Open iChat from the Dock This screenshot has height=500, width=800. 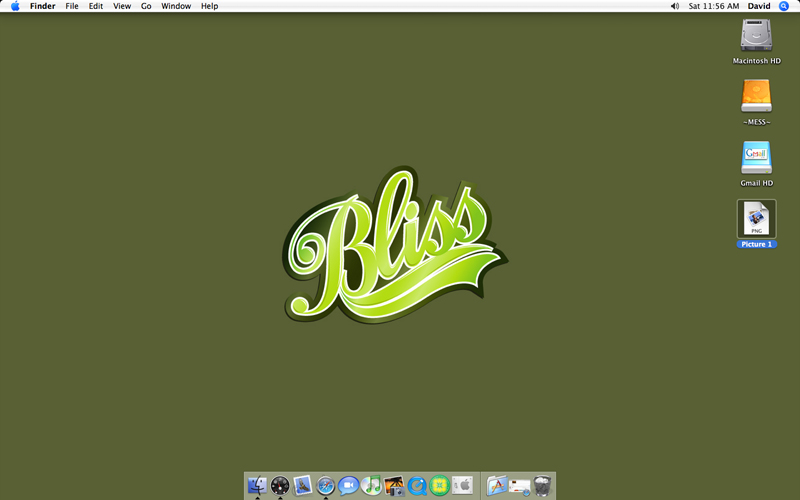pos(348,485)
